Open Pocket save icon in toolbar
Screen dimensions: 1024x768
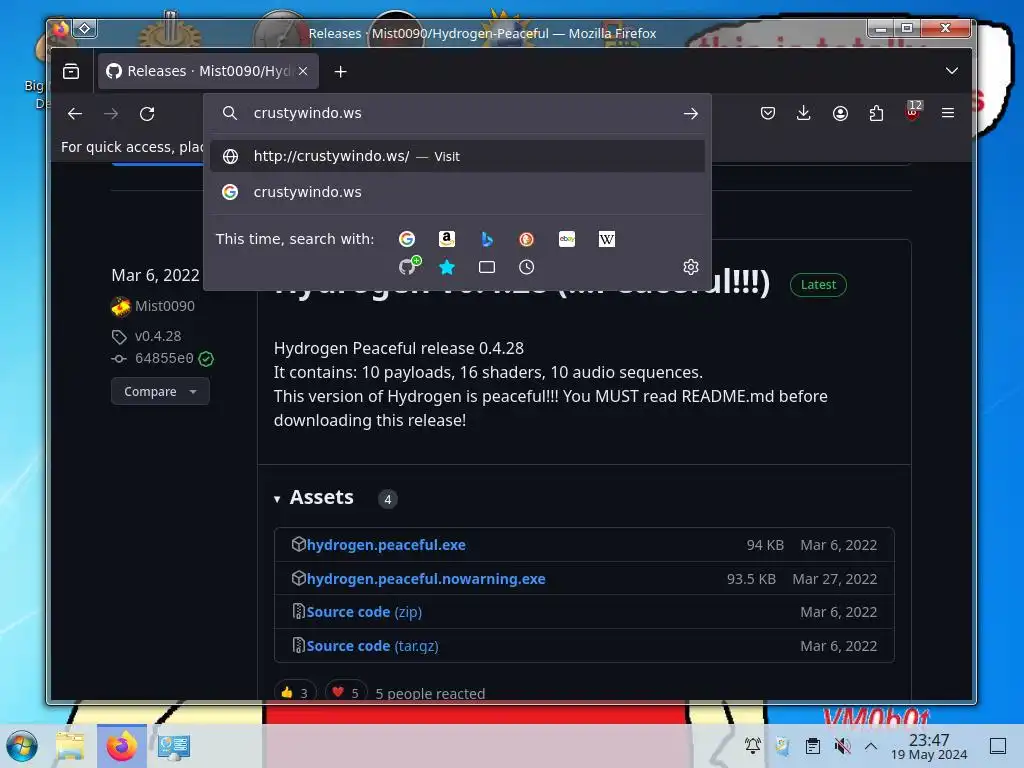(x=768, y=114)
